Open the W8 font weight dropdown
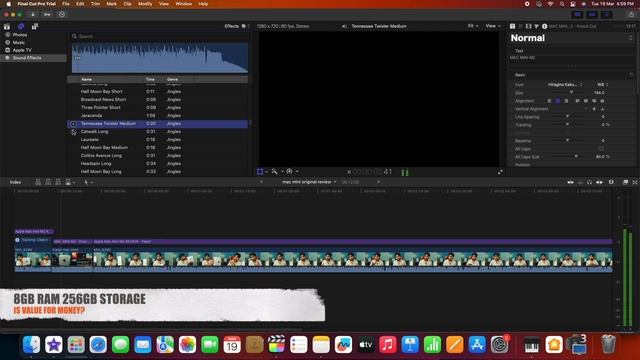The width and height of the screenshot is (640, 360). [x=603, y=84]
